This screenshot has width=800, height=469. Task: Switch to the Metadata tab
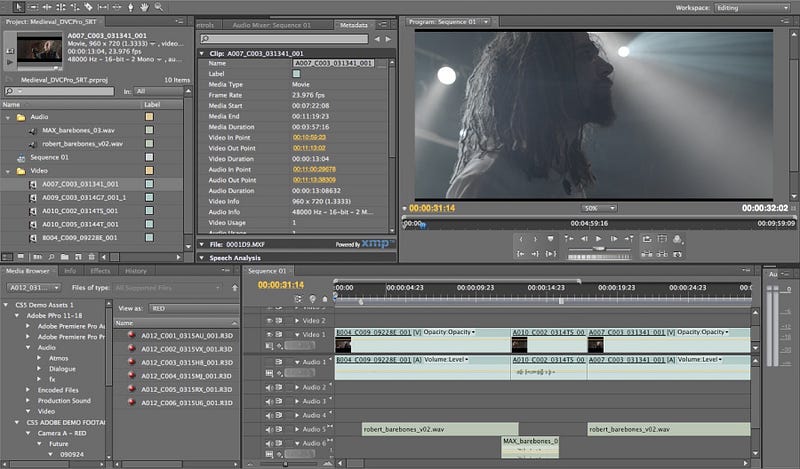(354, 25)
